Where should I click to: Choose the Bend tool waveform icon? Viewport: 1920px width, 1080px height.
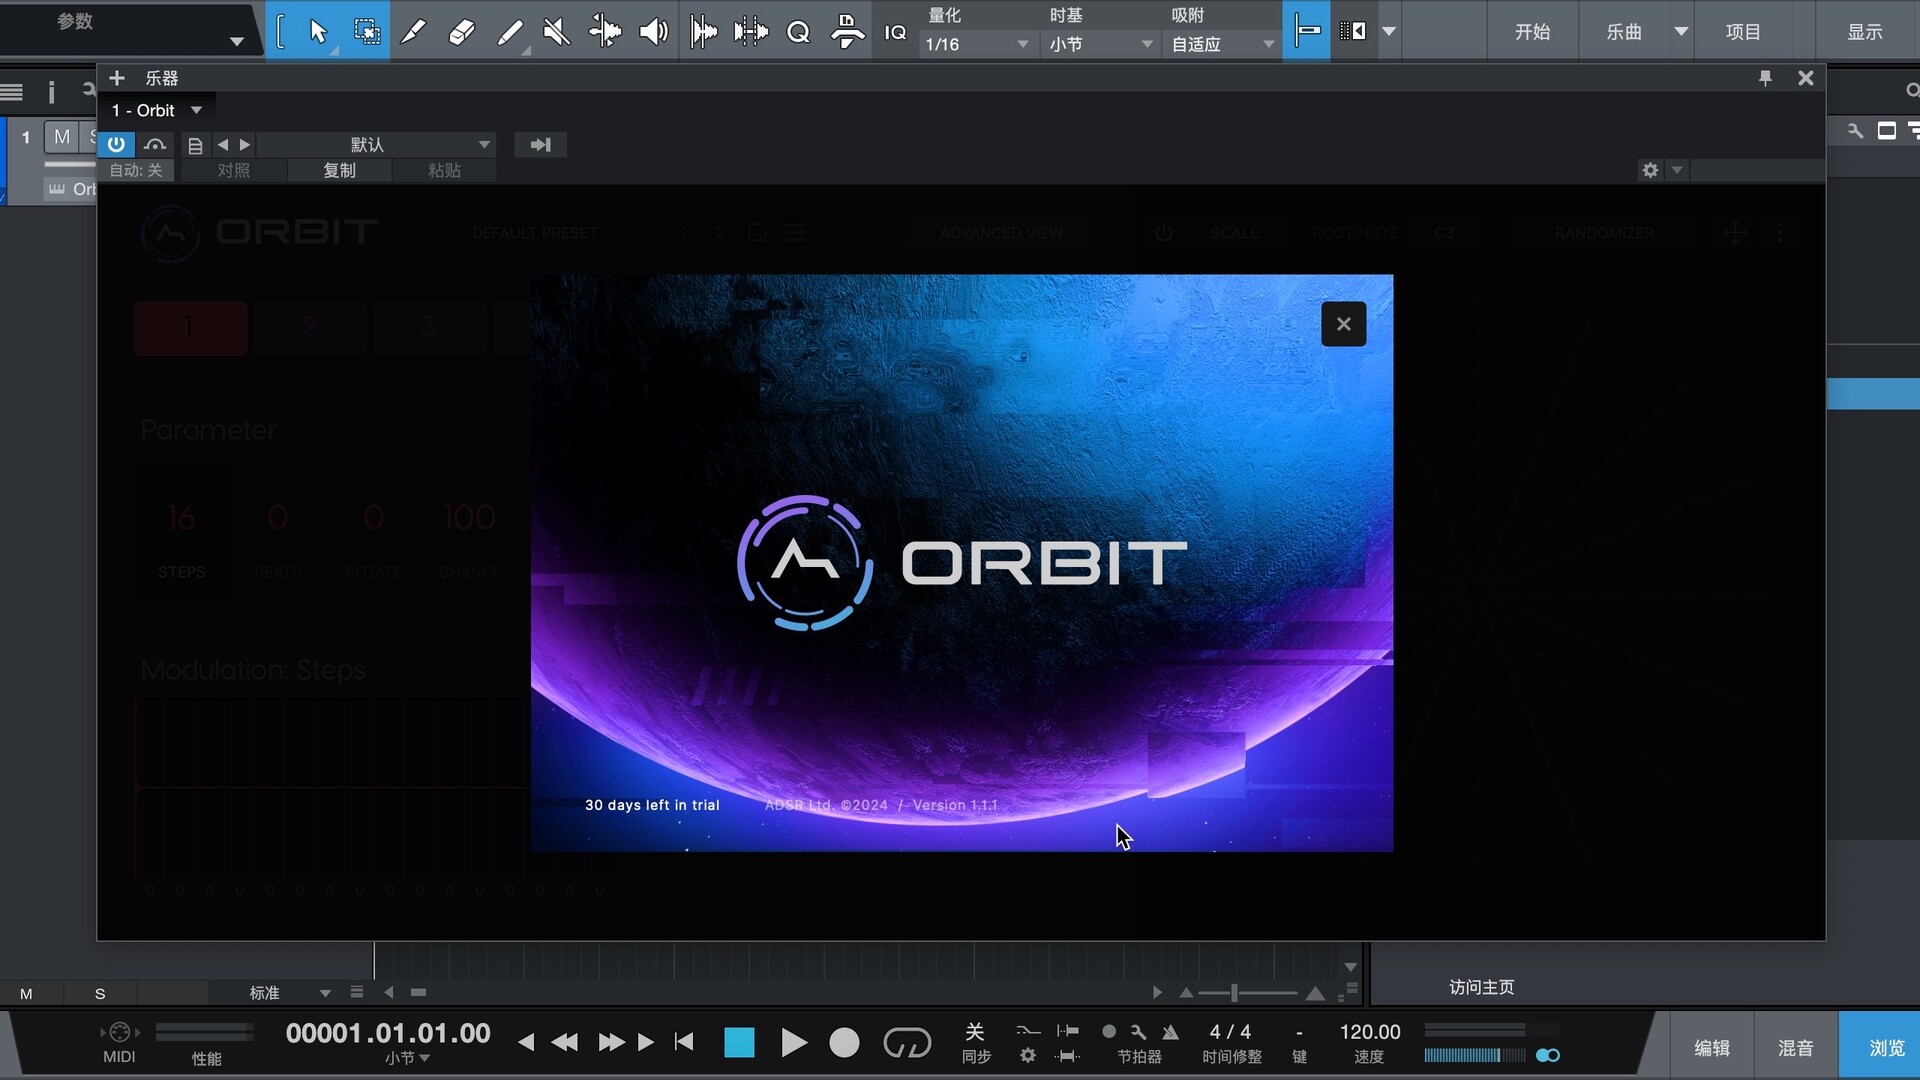coord(605,32)
